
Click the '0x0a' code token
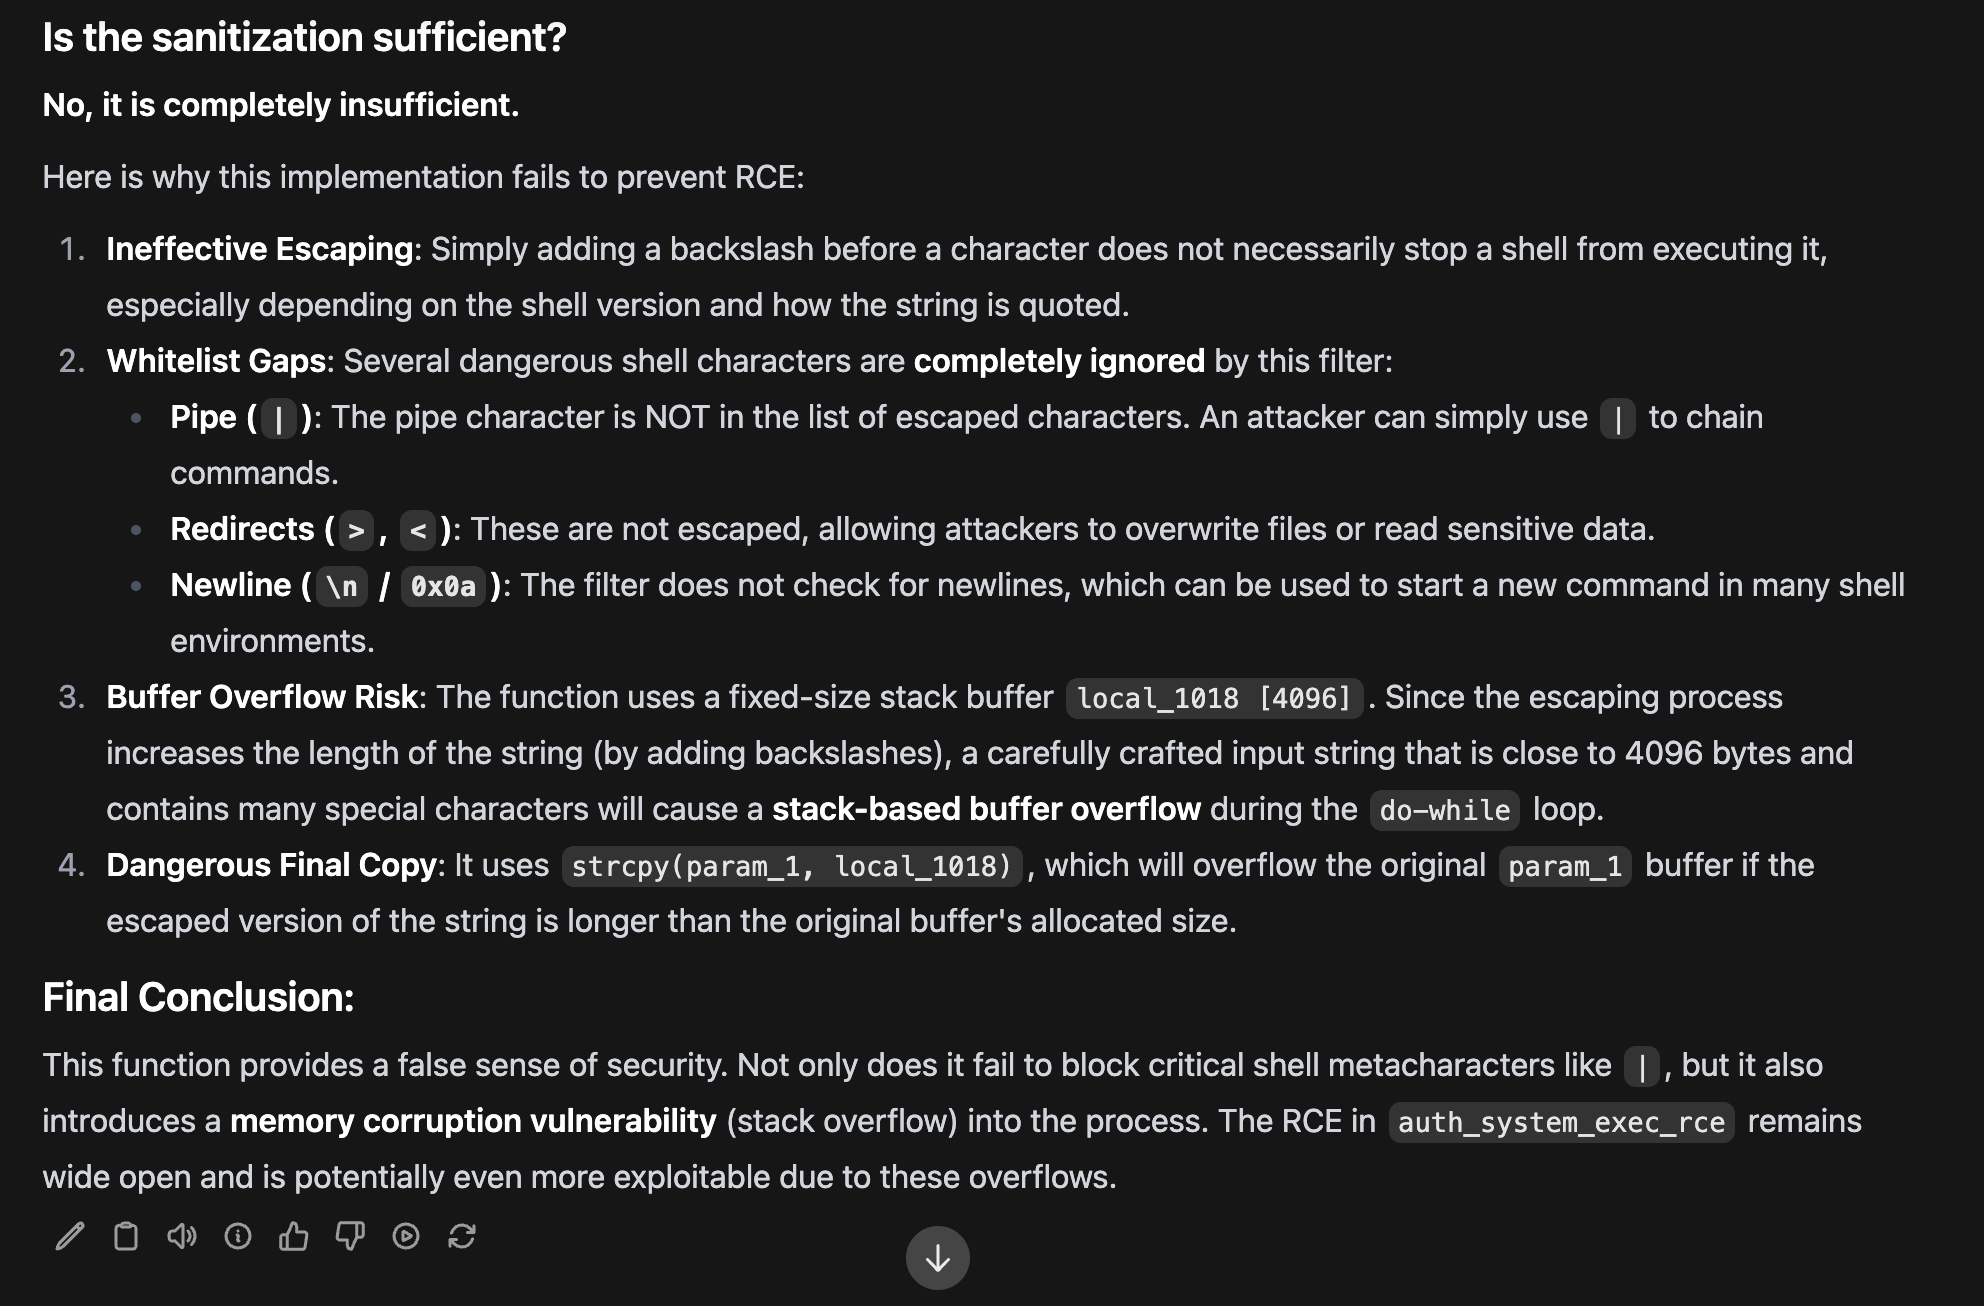coord(443,586)
